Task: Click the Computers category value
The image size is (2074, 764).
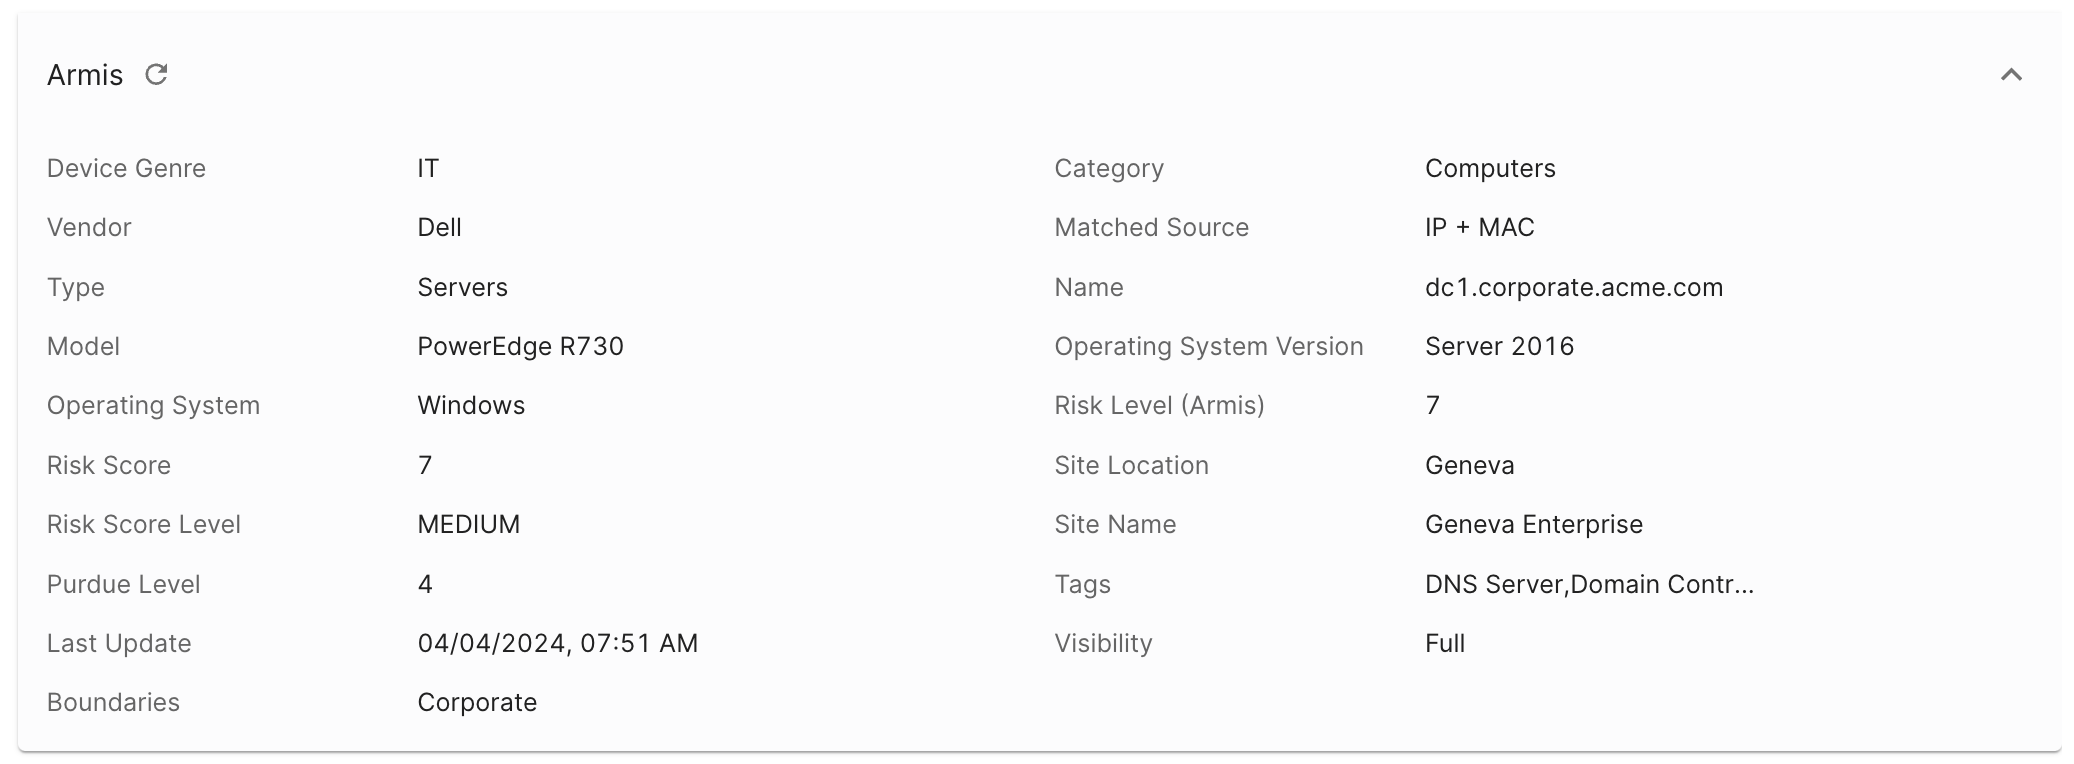Action: click(x=1490, y=169)
